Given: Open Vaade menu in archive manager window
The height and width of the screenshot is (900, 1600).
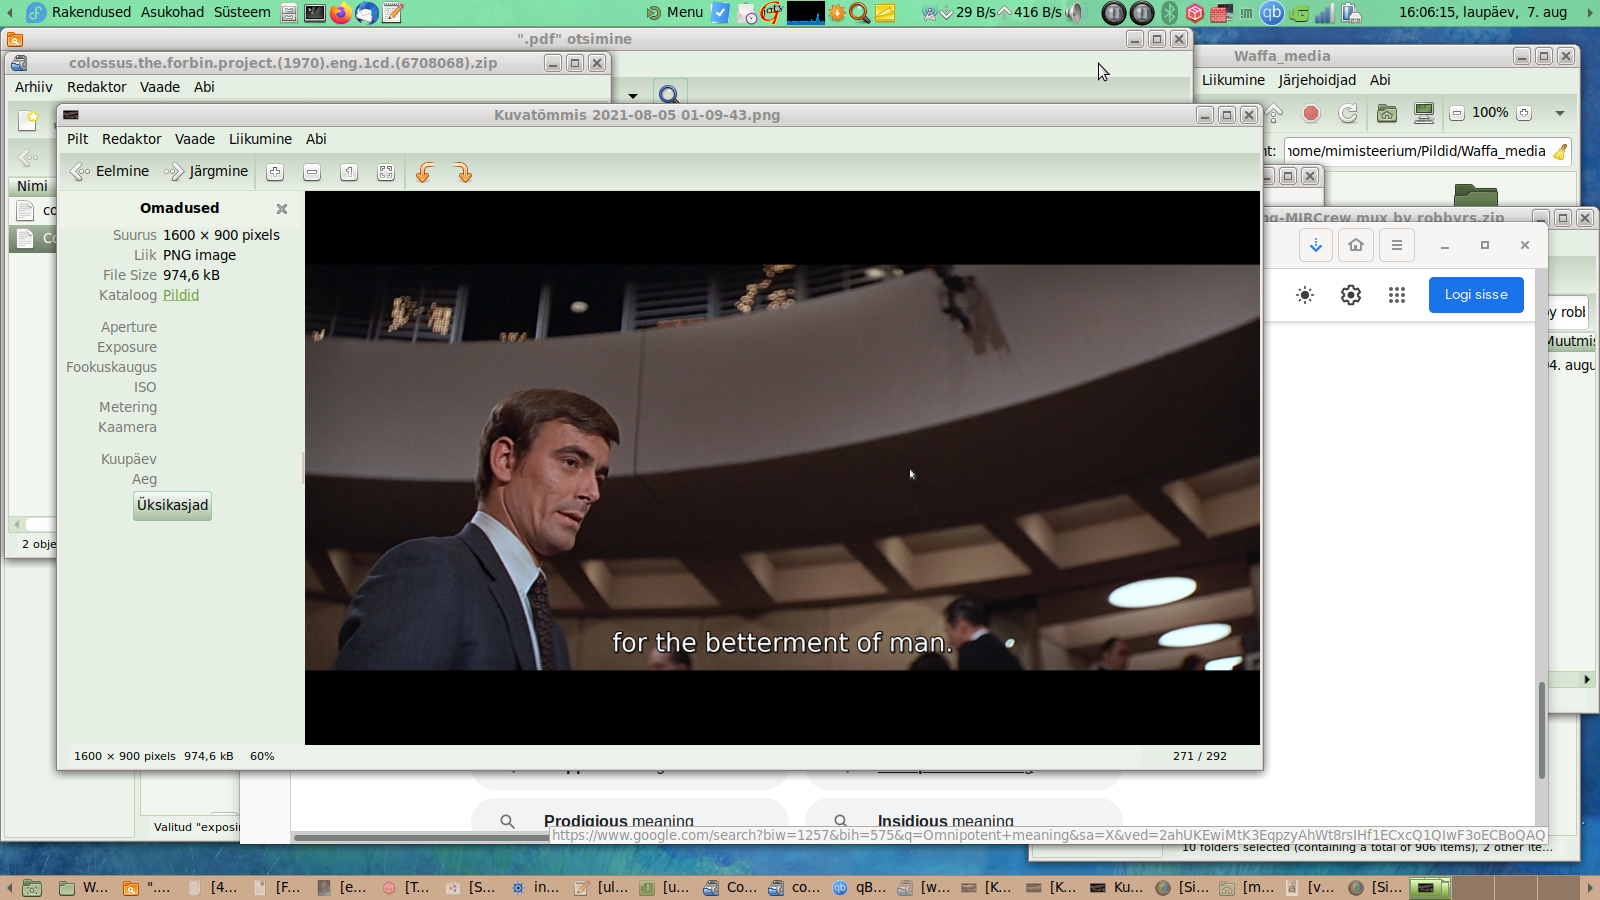Looking at the screenshot, I should coord(160,87).
